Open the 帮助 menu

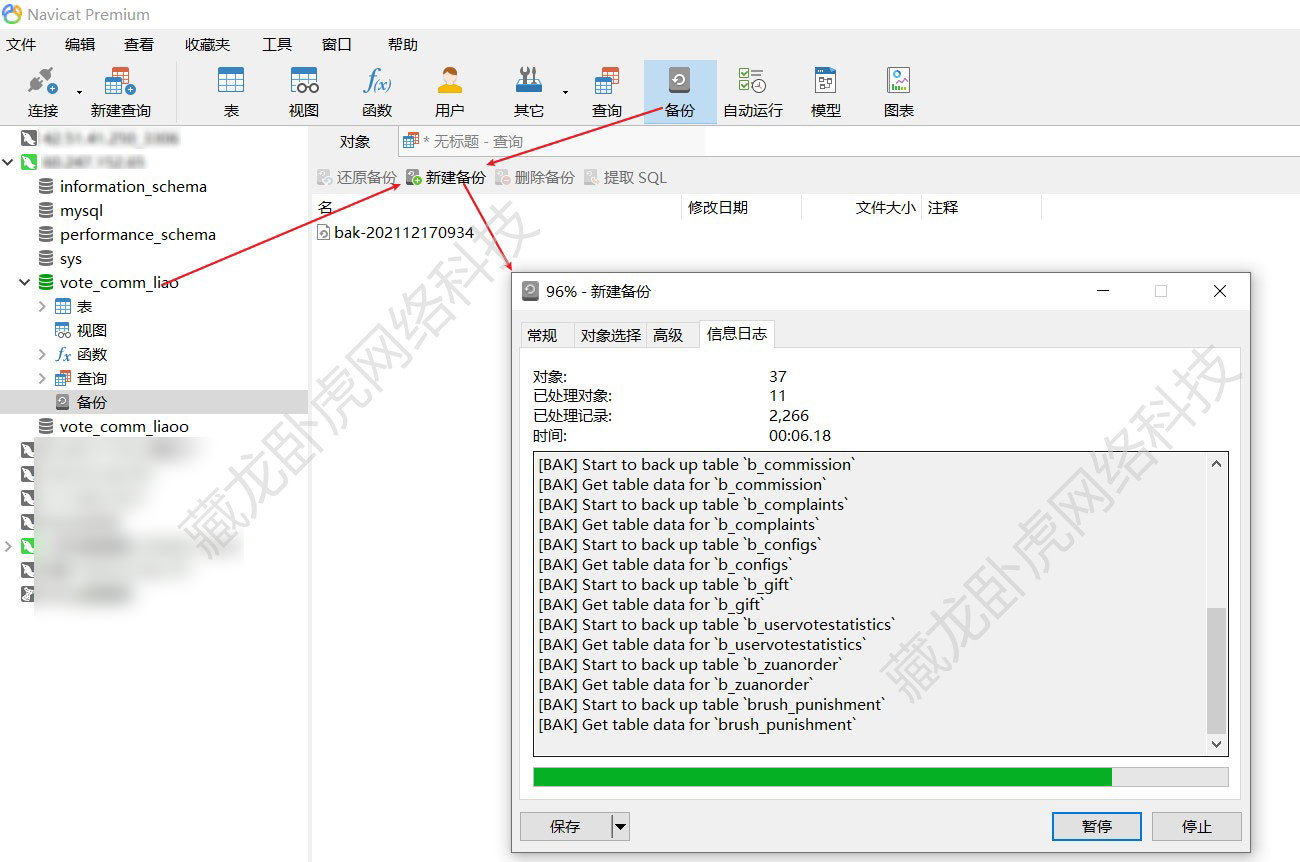(x=403, y=44)
